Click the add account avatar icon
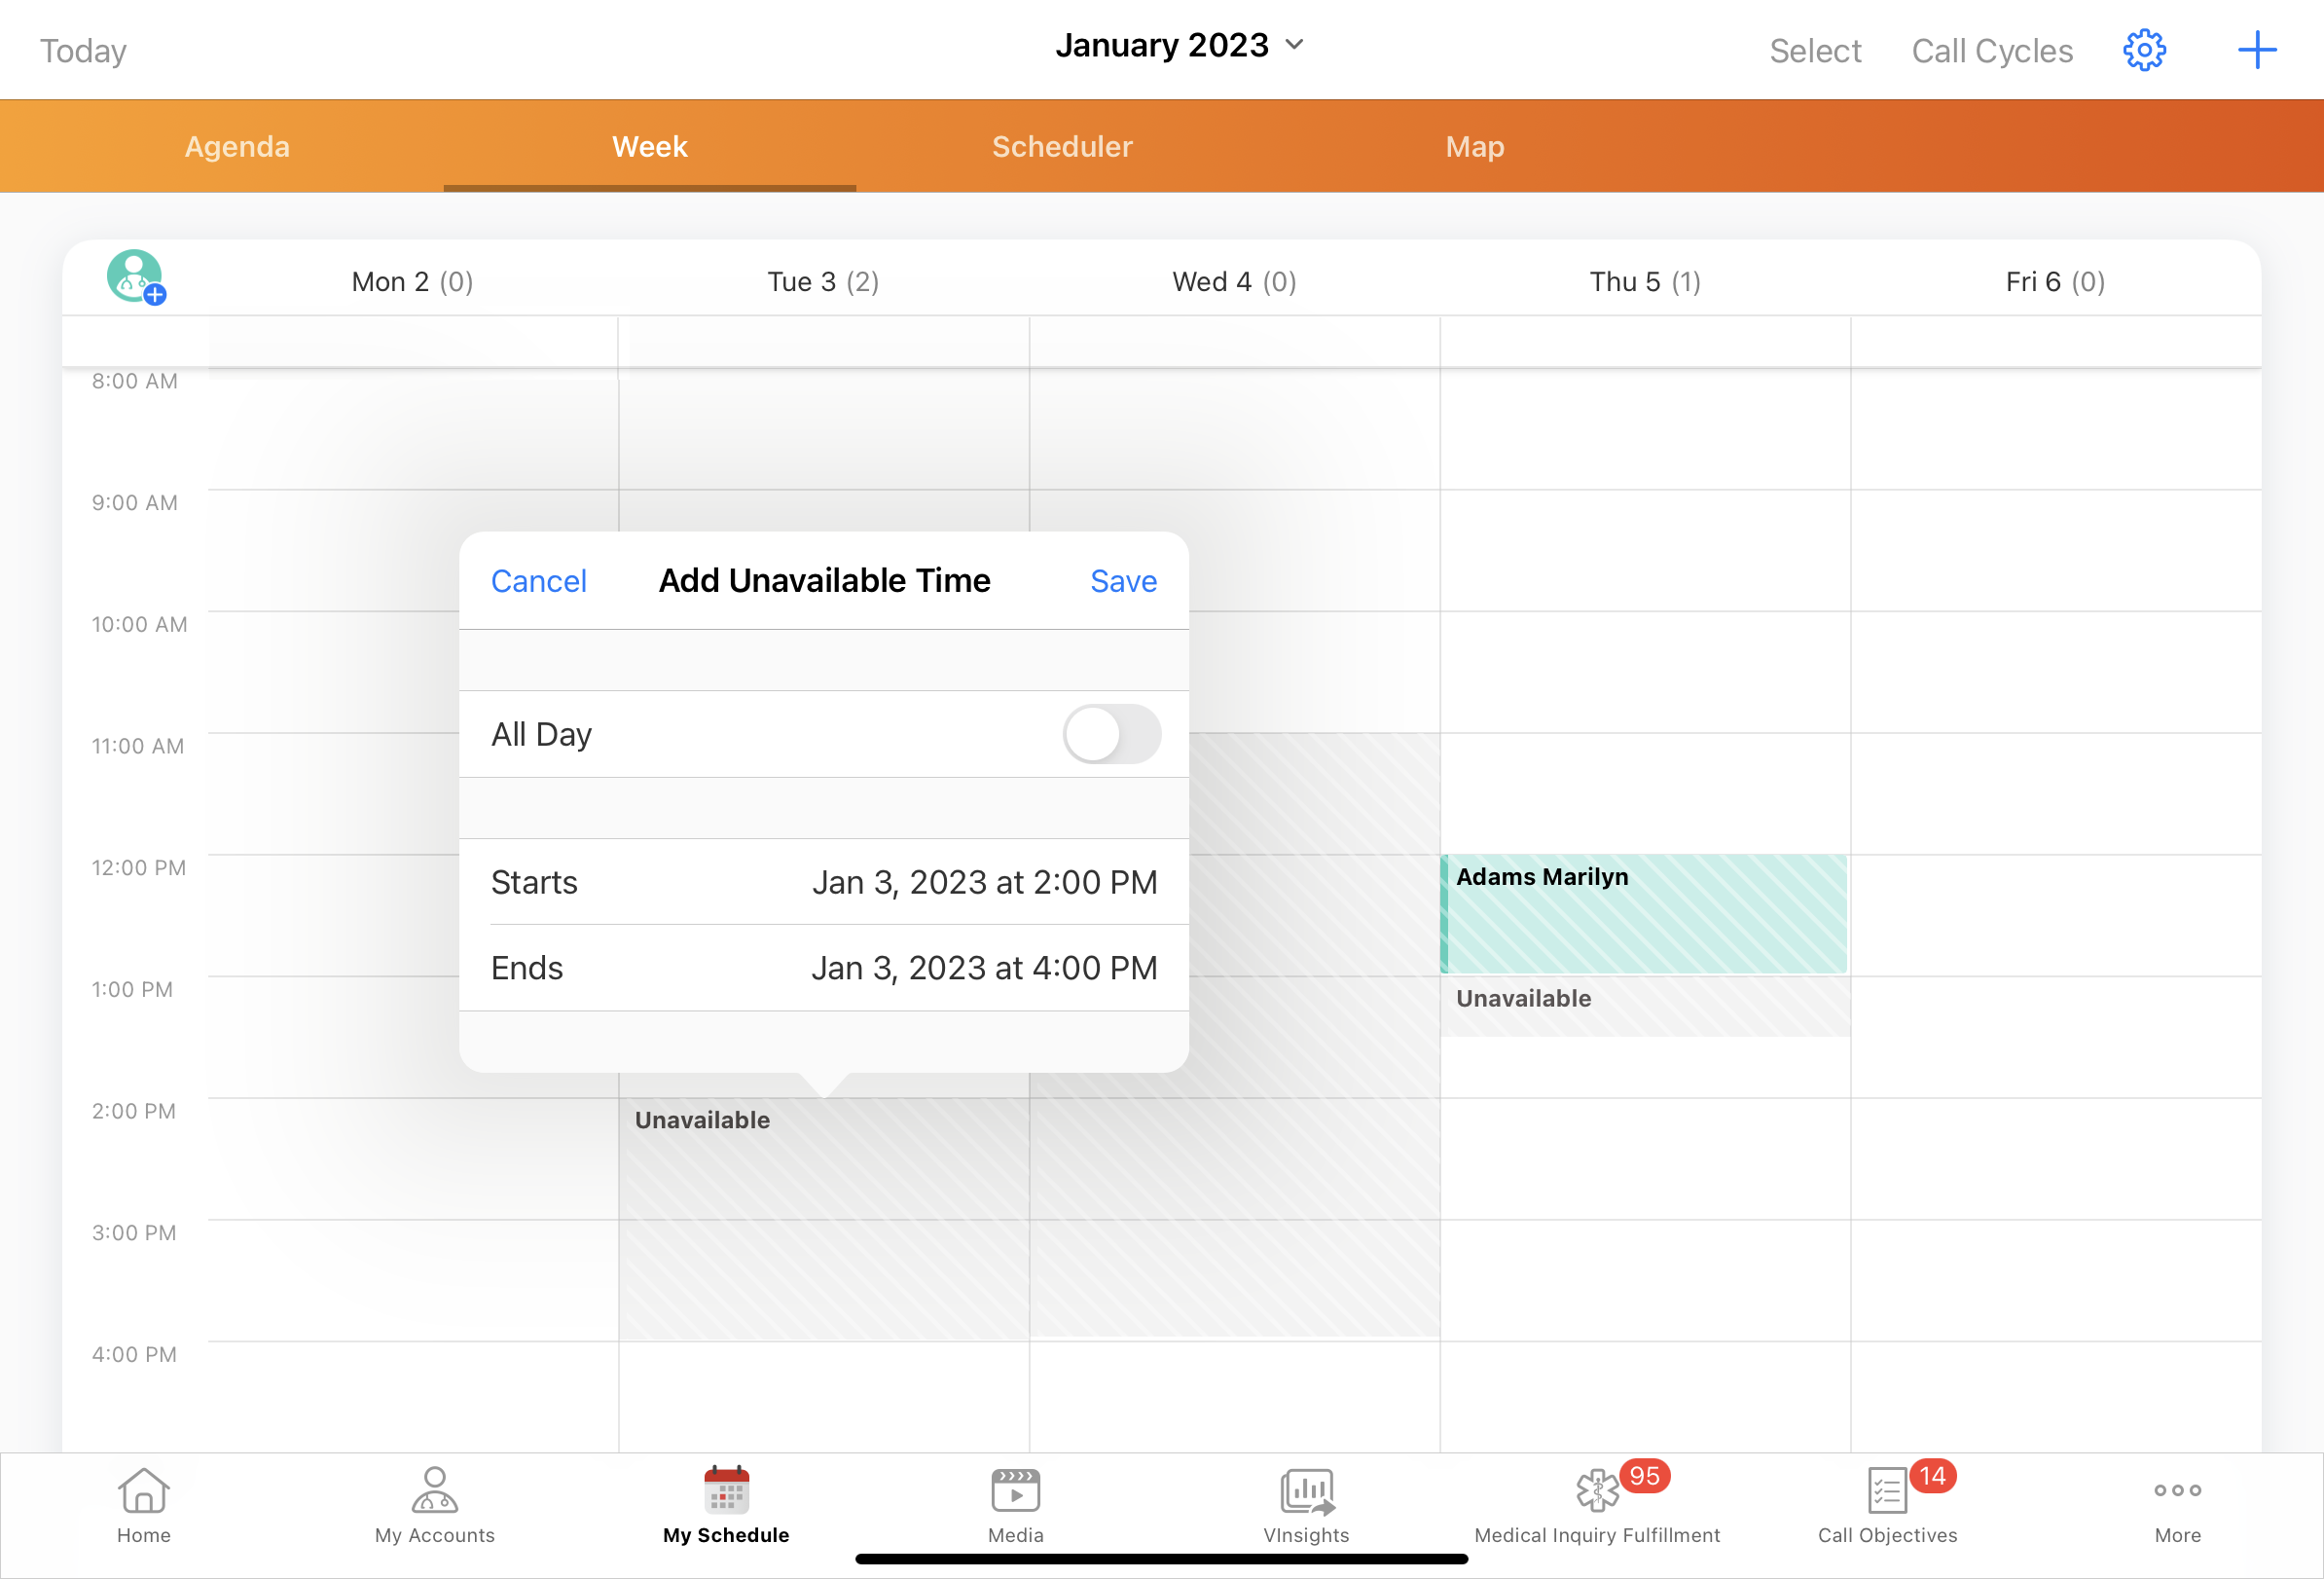 coord(135,276)
